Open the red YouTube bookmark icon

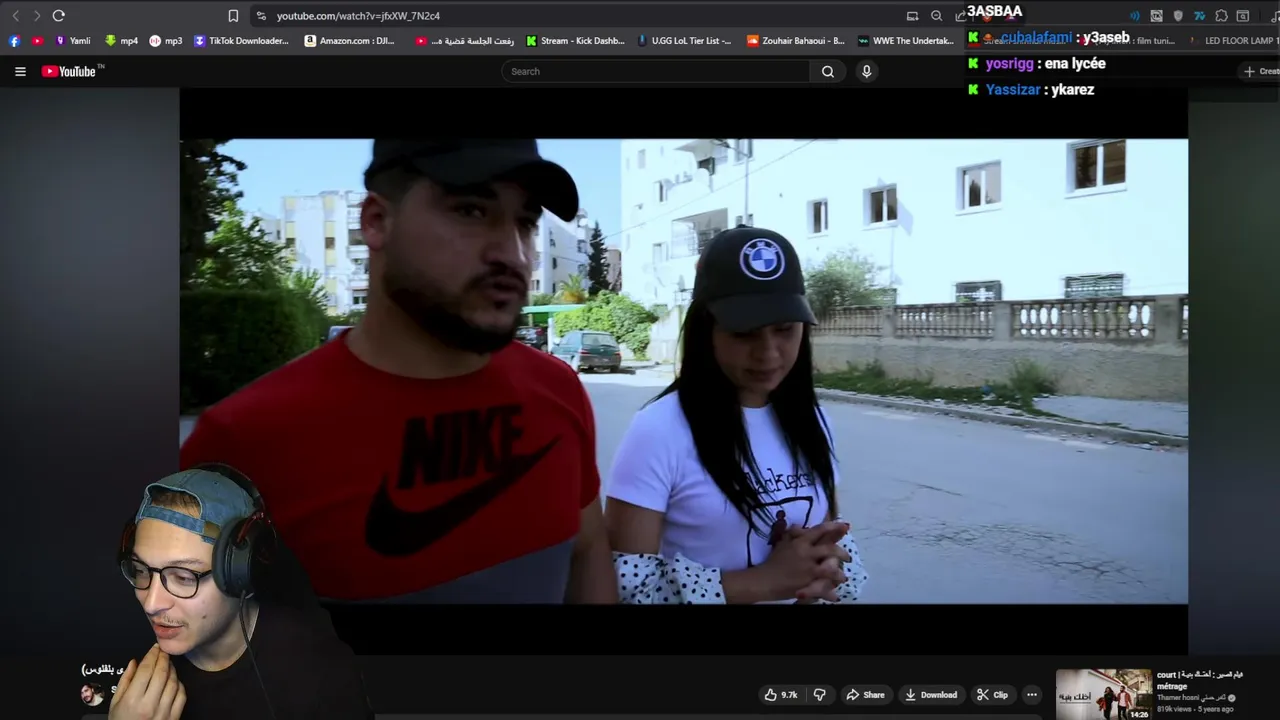click(x=37, y=41)
